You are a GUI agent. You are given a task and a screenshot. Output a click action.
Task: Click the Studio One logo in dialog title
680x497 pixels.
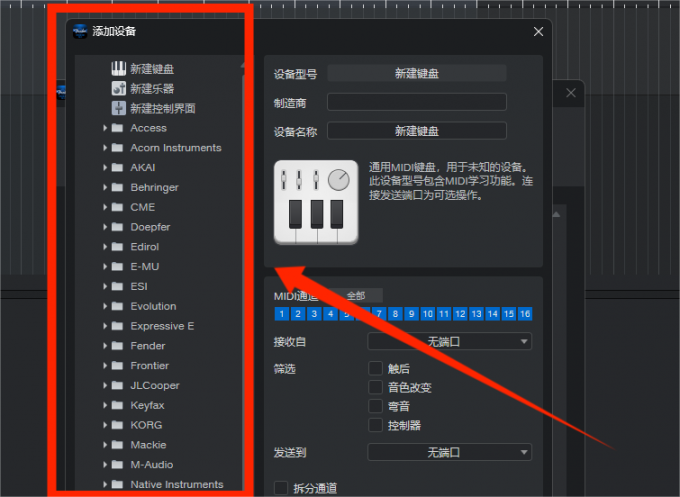(80, 31)
